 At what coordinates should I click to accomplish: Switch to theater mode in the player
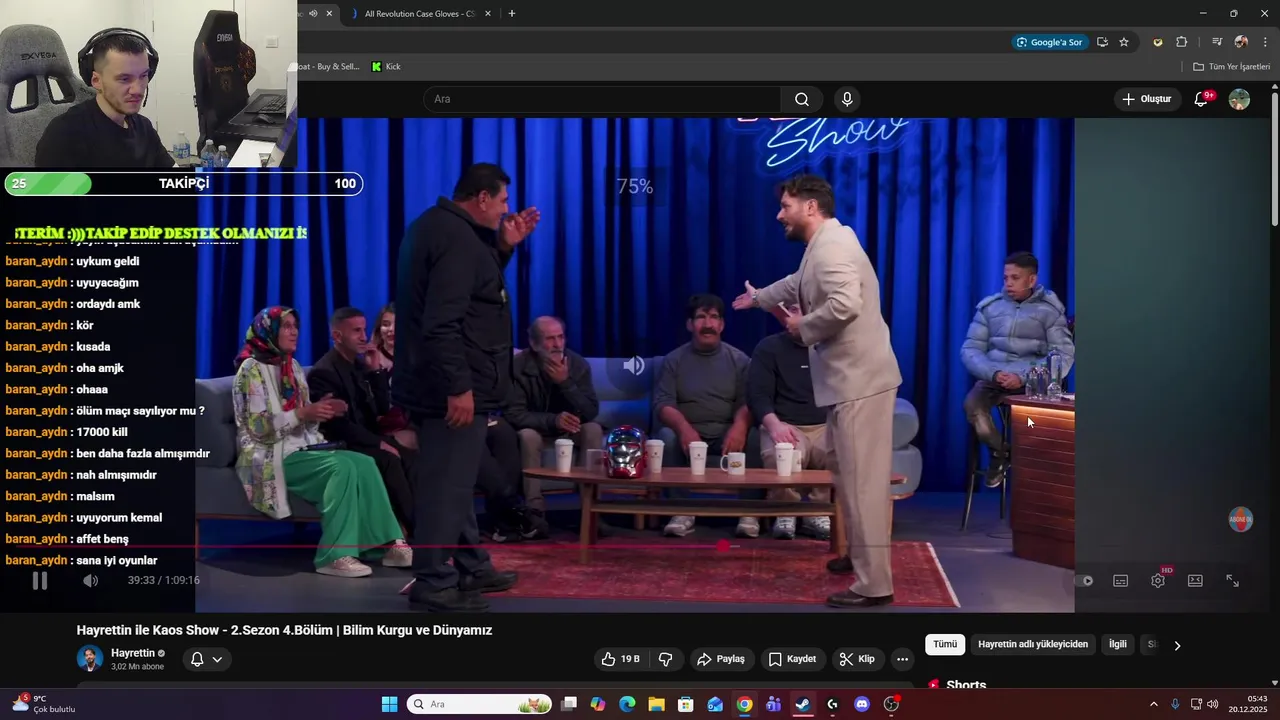pos(1195,581)
